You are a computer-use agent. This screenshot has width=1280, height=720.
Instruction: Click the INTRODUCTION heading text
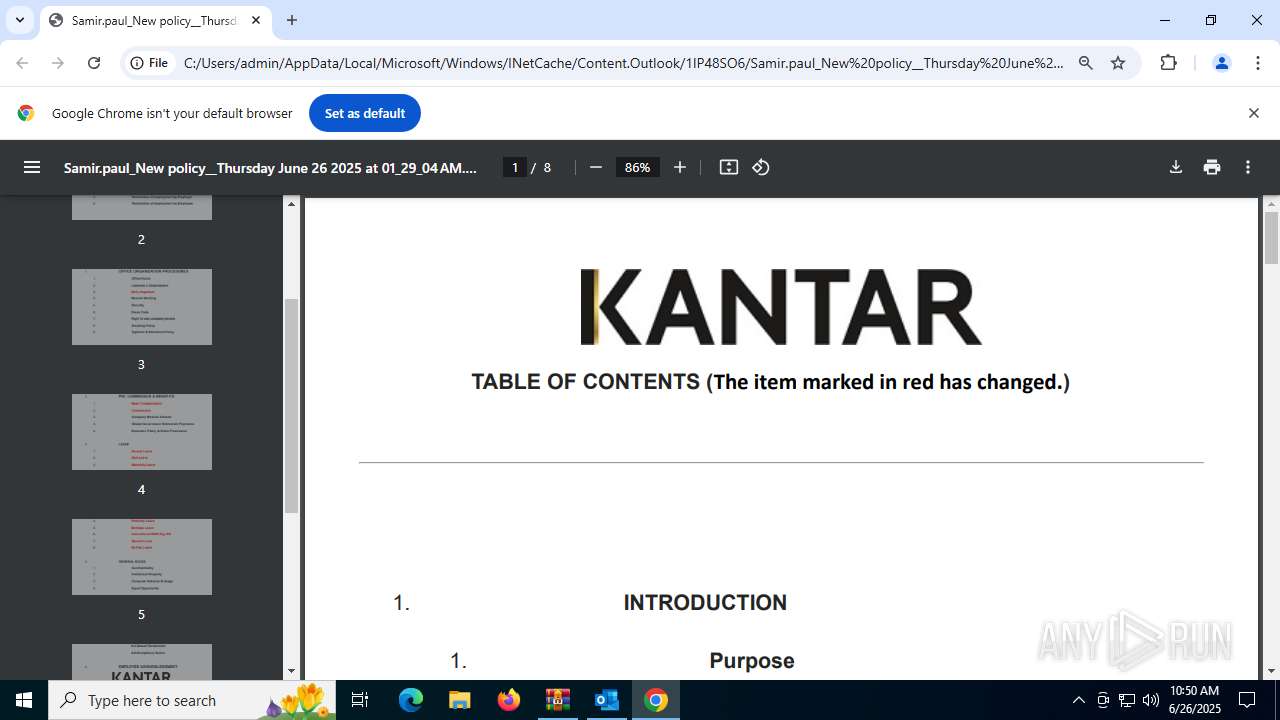click(x=705, y=602)
